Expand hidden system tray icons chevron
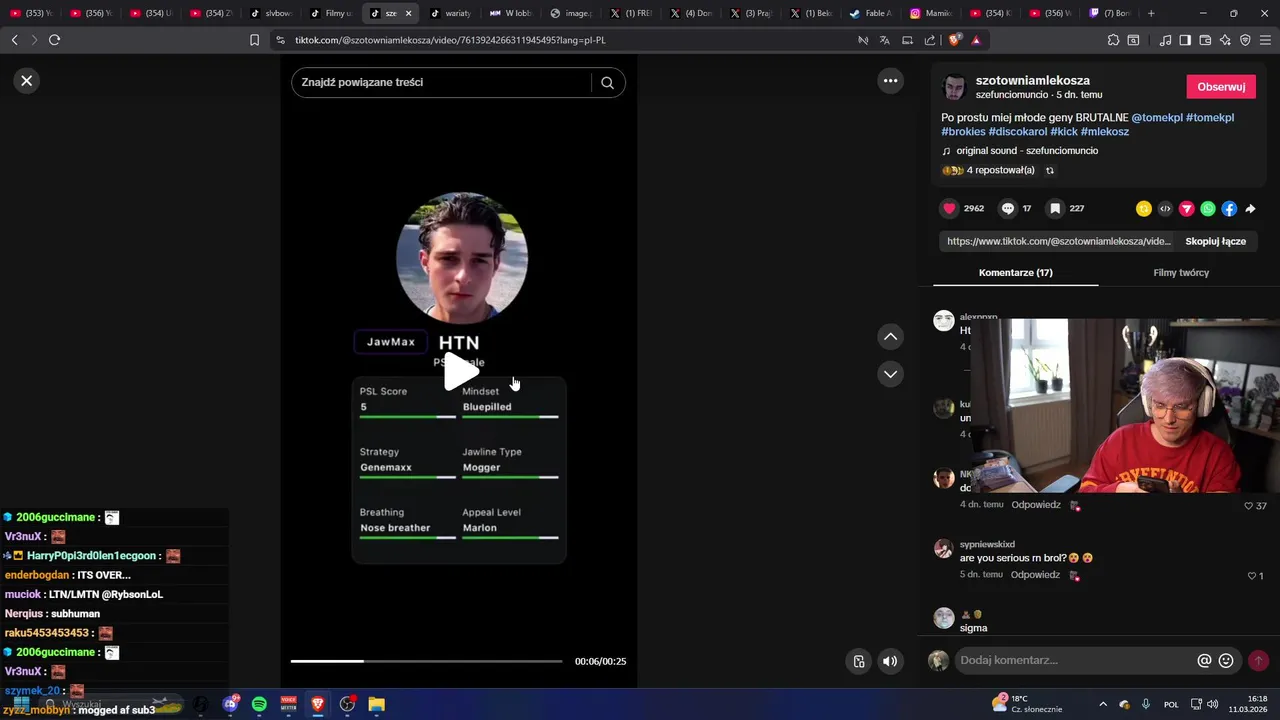This screenshot has height=720, width=1280. (x=1103, y=704)
